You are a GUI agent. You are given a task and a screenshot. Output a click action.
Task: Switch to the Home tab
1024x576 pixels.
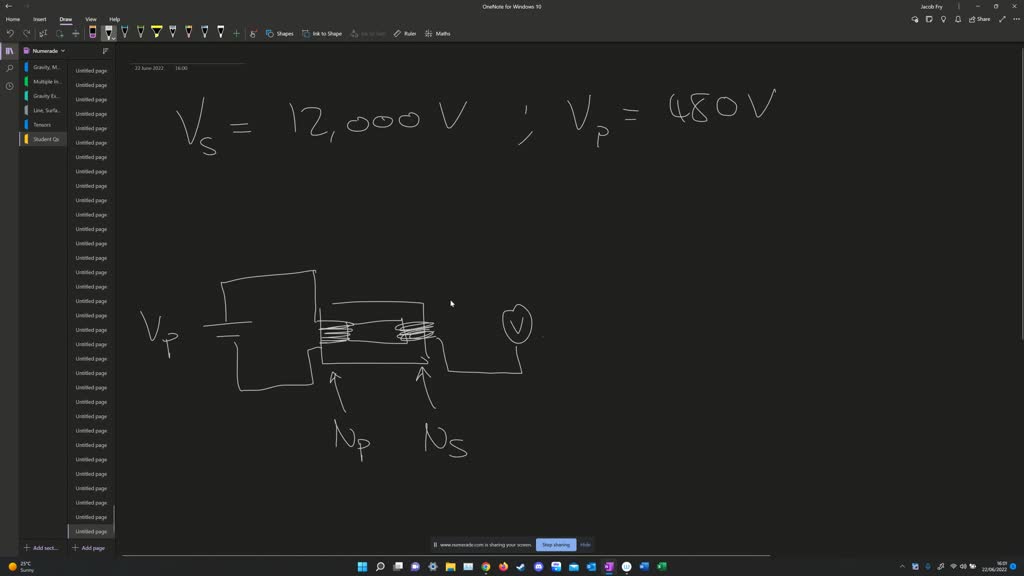13,19
